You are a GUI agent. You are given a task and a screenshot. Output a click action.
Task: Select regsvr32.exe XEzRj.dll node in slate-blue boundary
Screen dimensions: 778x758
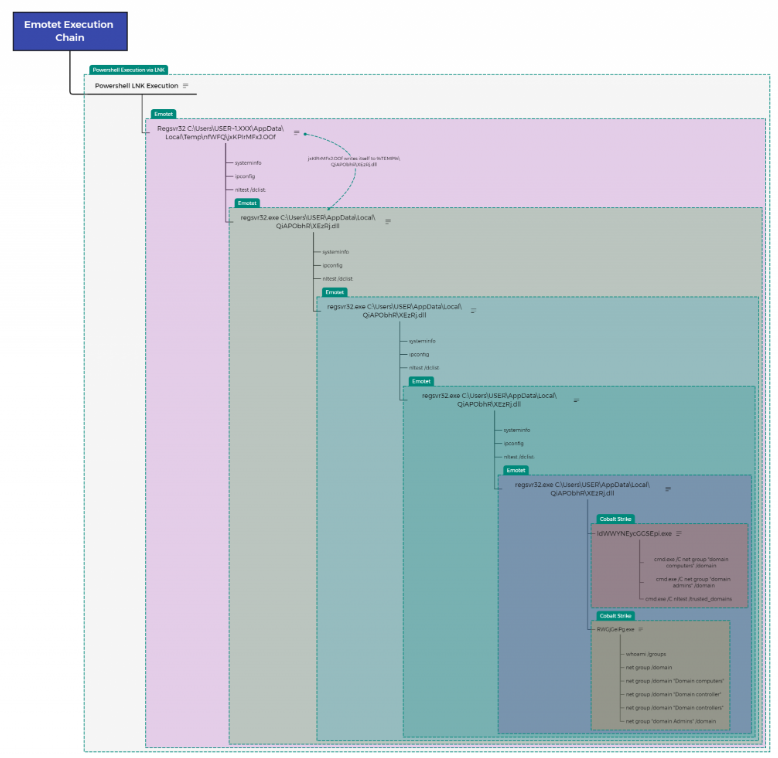tap(582, 489)
